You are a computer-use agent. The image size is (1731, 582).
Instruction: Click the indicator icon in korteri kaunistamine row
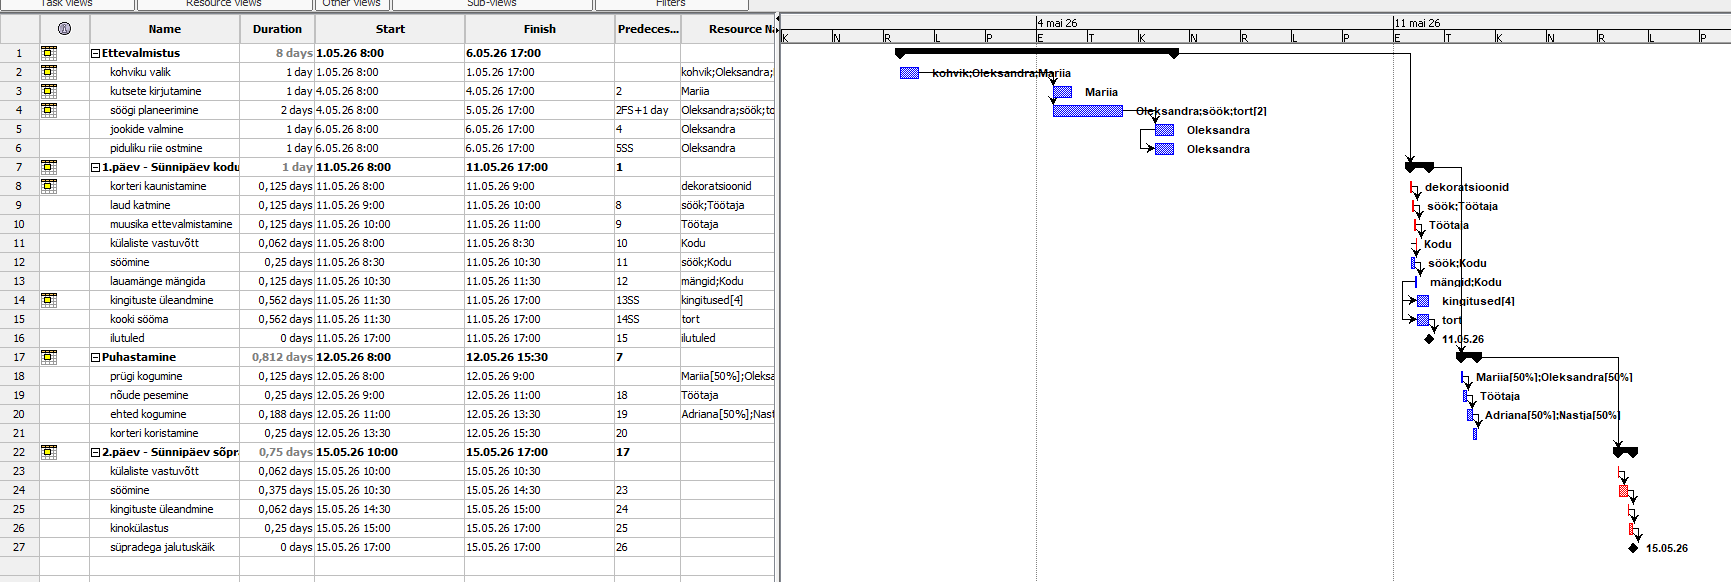(49, 186)
